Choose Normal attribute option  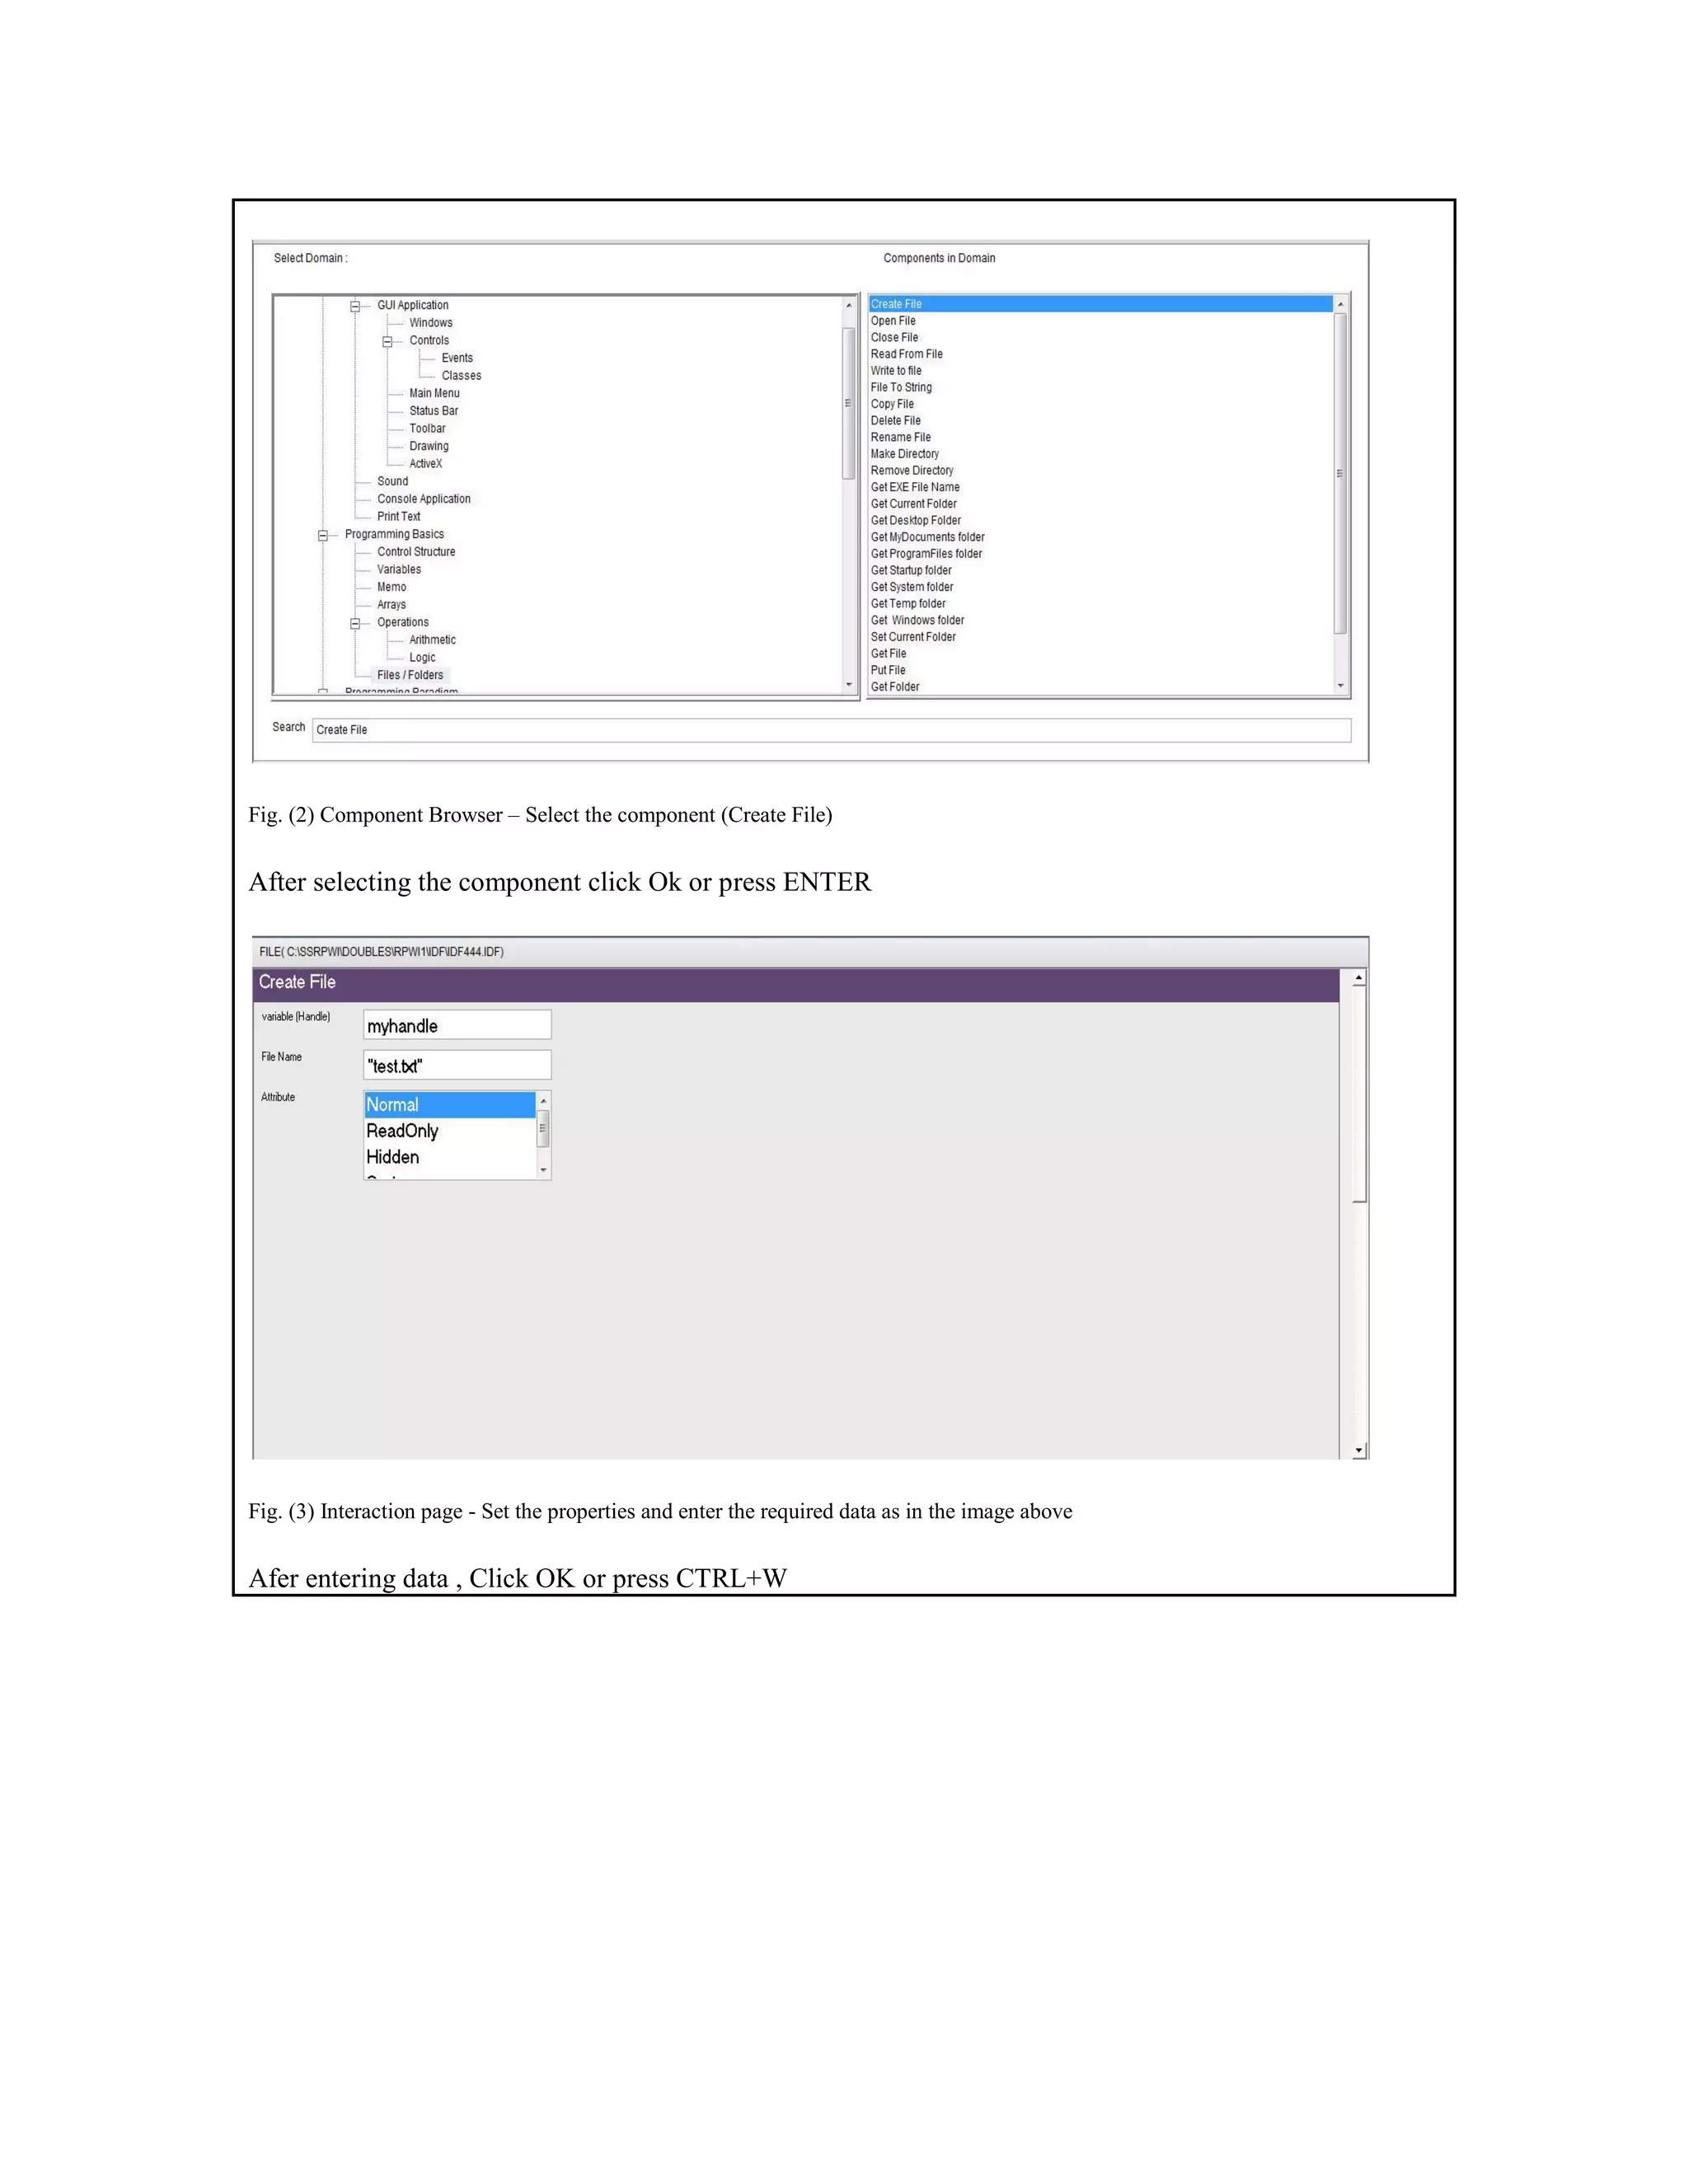(450, 1105)
